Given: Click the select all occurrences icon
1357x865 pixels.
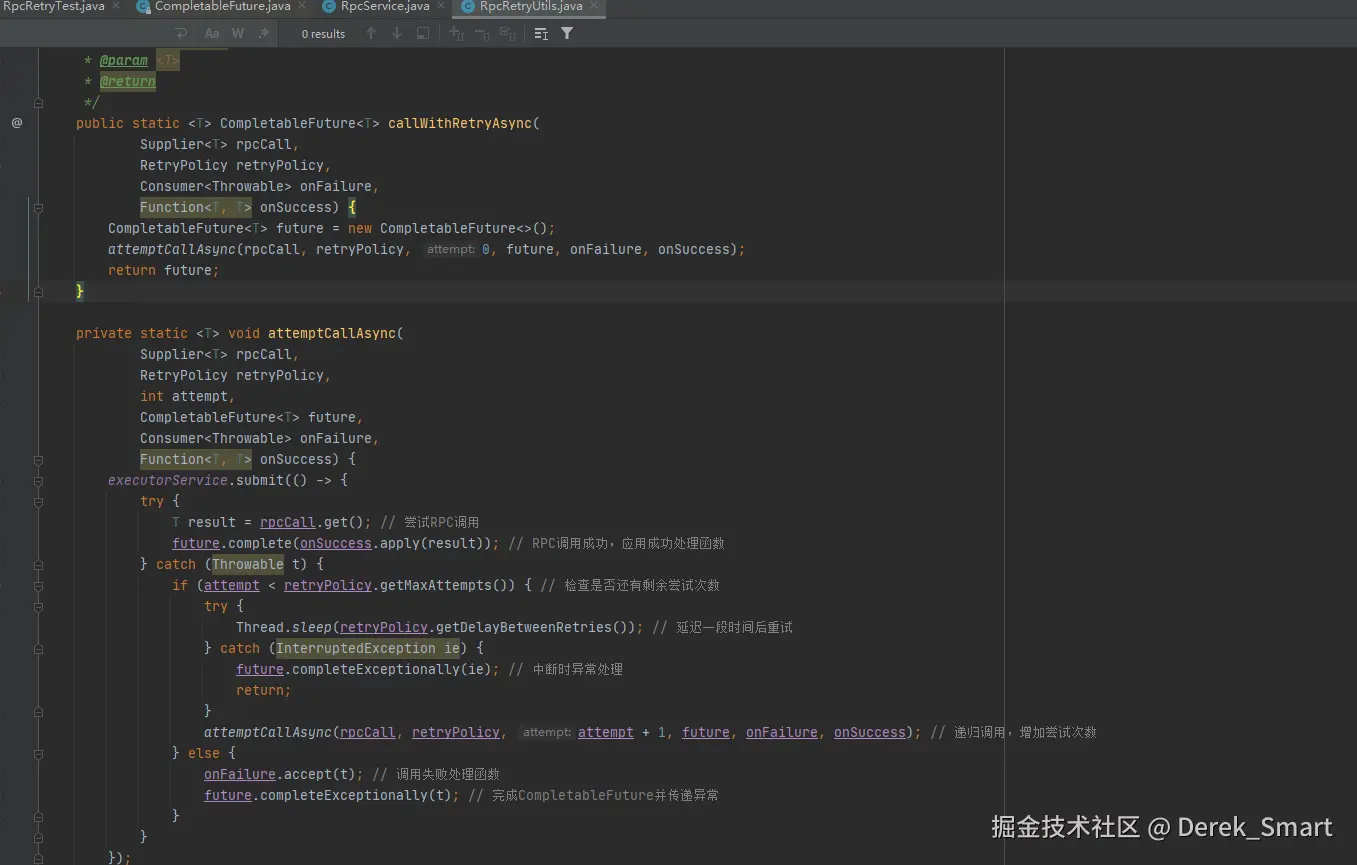Looking at the screenshot, I should point(510,33).
